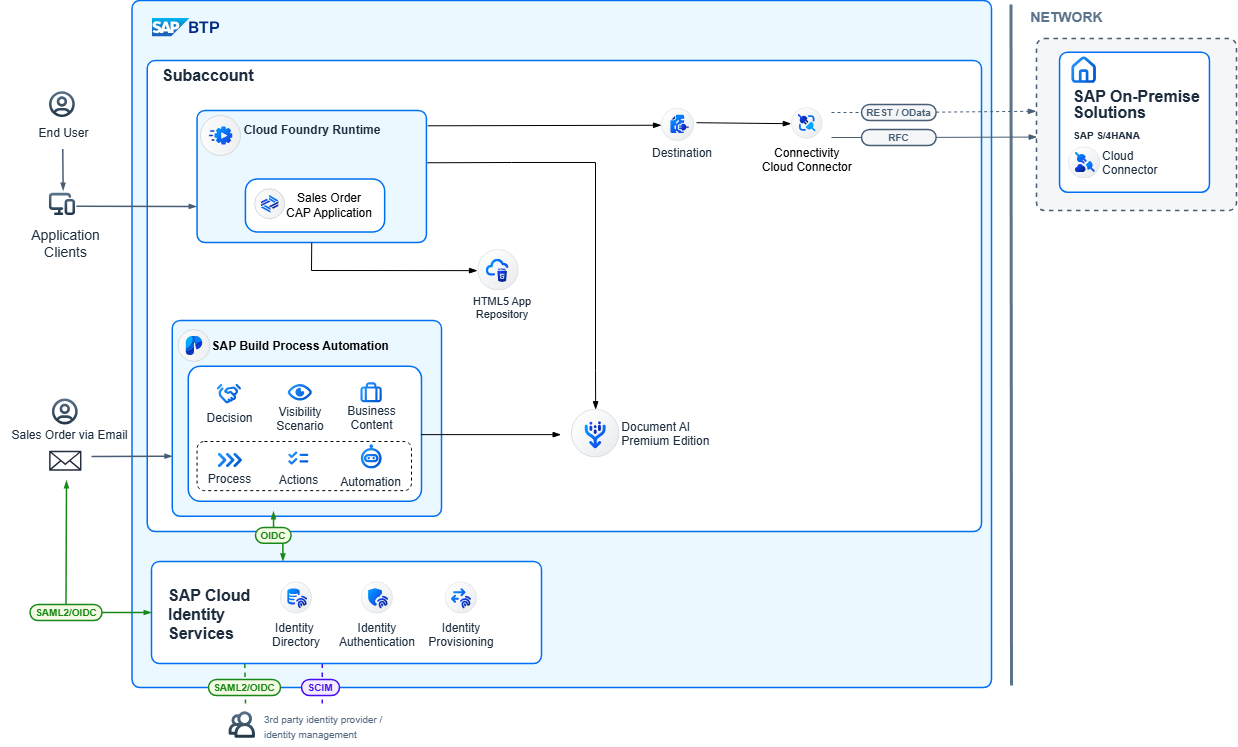Select the SAP On-Premise Solutions title text
Screen dimensions: 1238x747
(1136, 105)
